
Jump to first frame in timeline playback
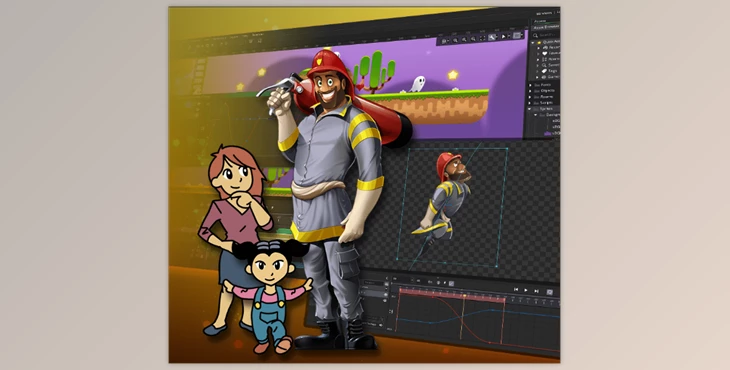pos(516,289)
